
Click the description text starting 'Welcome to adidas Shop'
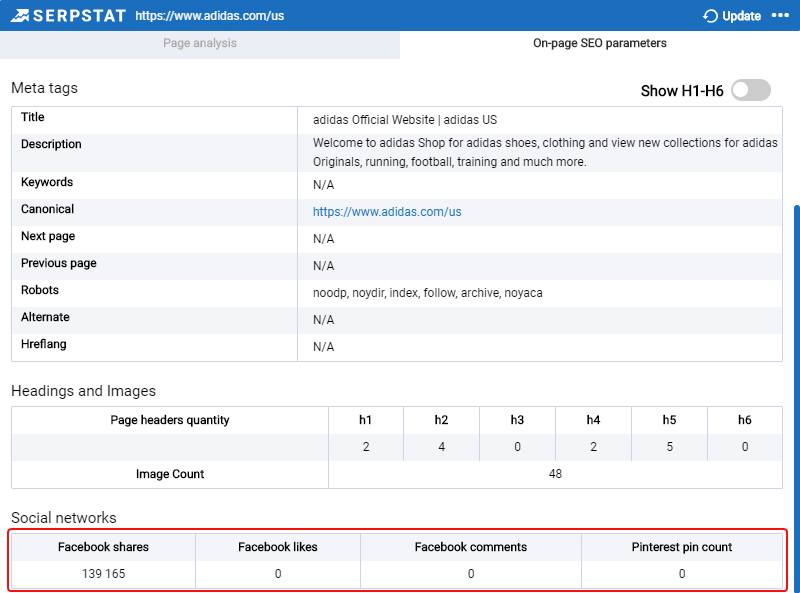click(x=545, y=152)
